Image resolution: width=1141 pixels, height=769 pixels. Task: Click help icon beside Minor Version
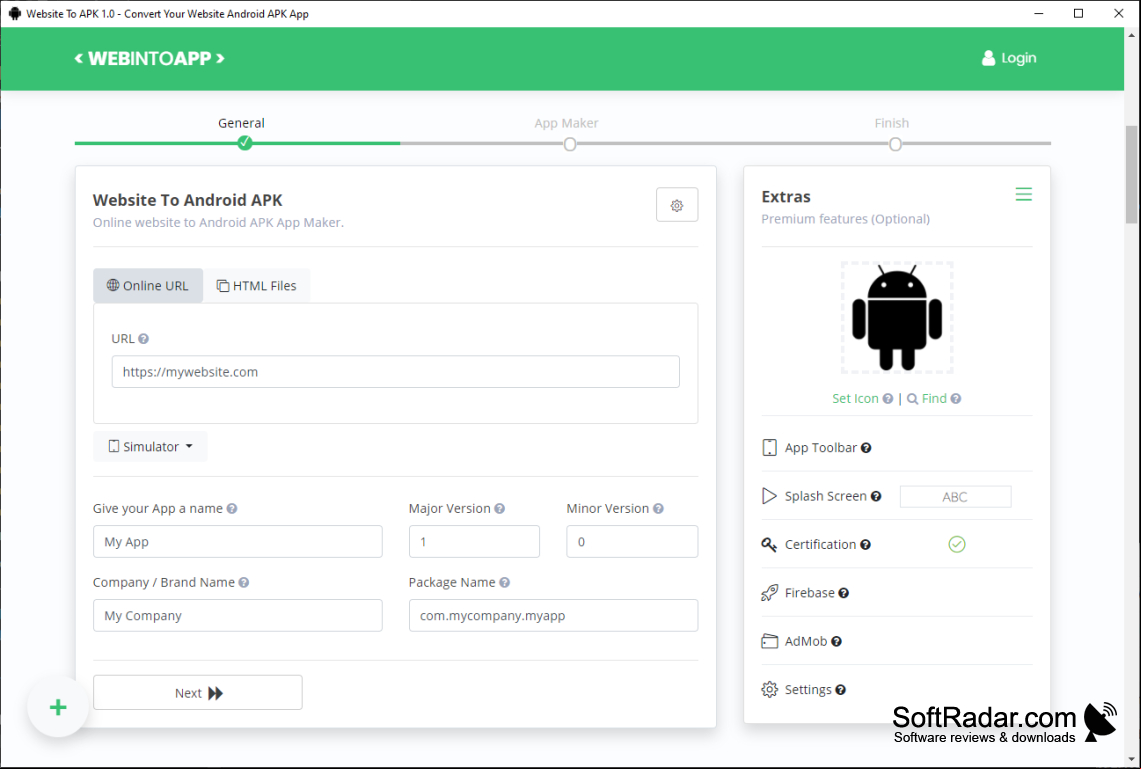click(658, 509)
